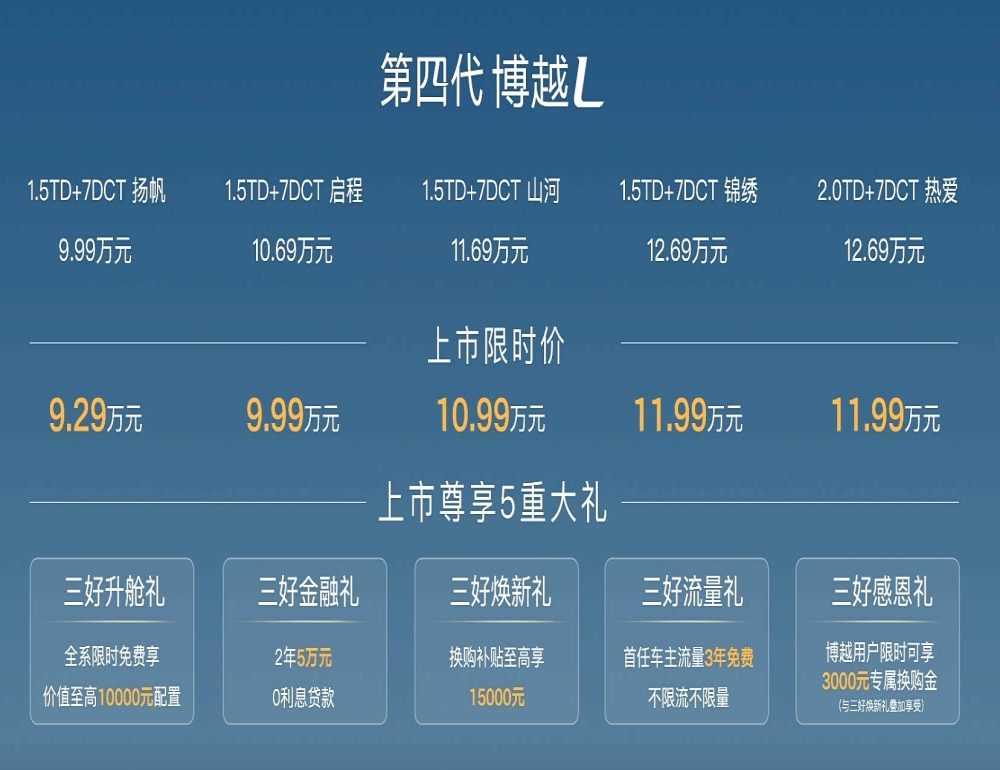This screenshot has width=1000, height=770.
Task: Click the limited-time price 10.99万元
Action: pyautogui.click(x=490, y=415)
